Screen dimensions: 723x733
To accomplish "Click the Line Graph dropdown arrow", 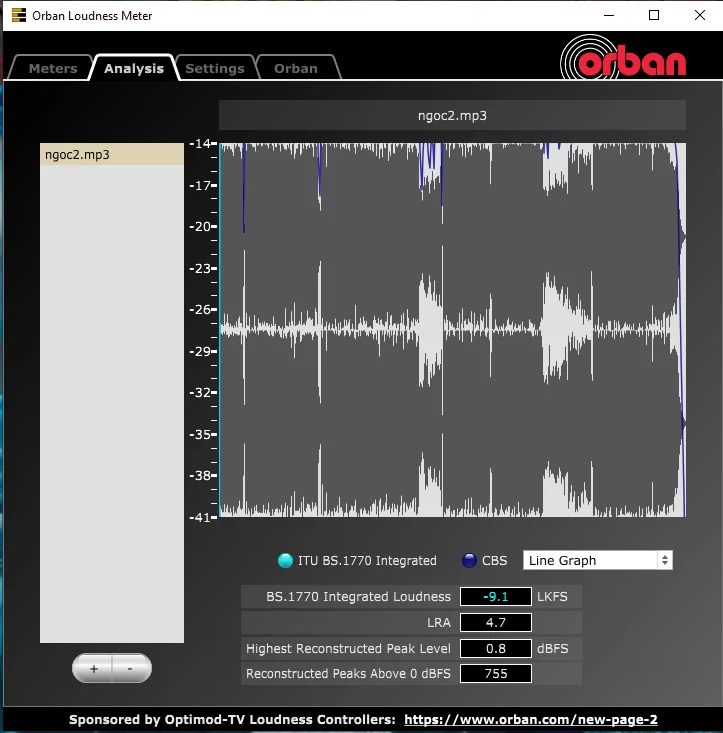I will point(665,560).
